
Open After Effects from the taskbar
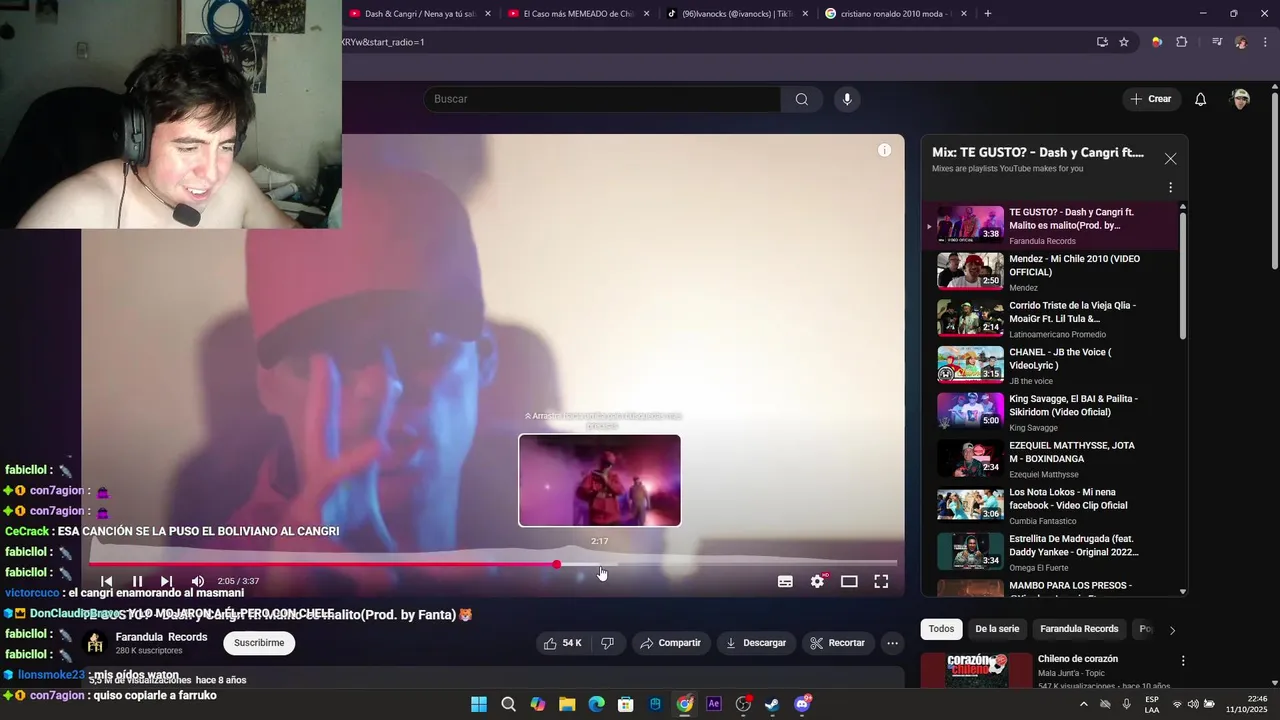click(714, 704)
